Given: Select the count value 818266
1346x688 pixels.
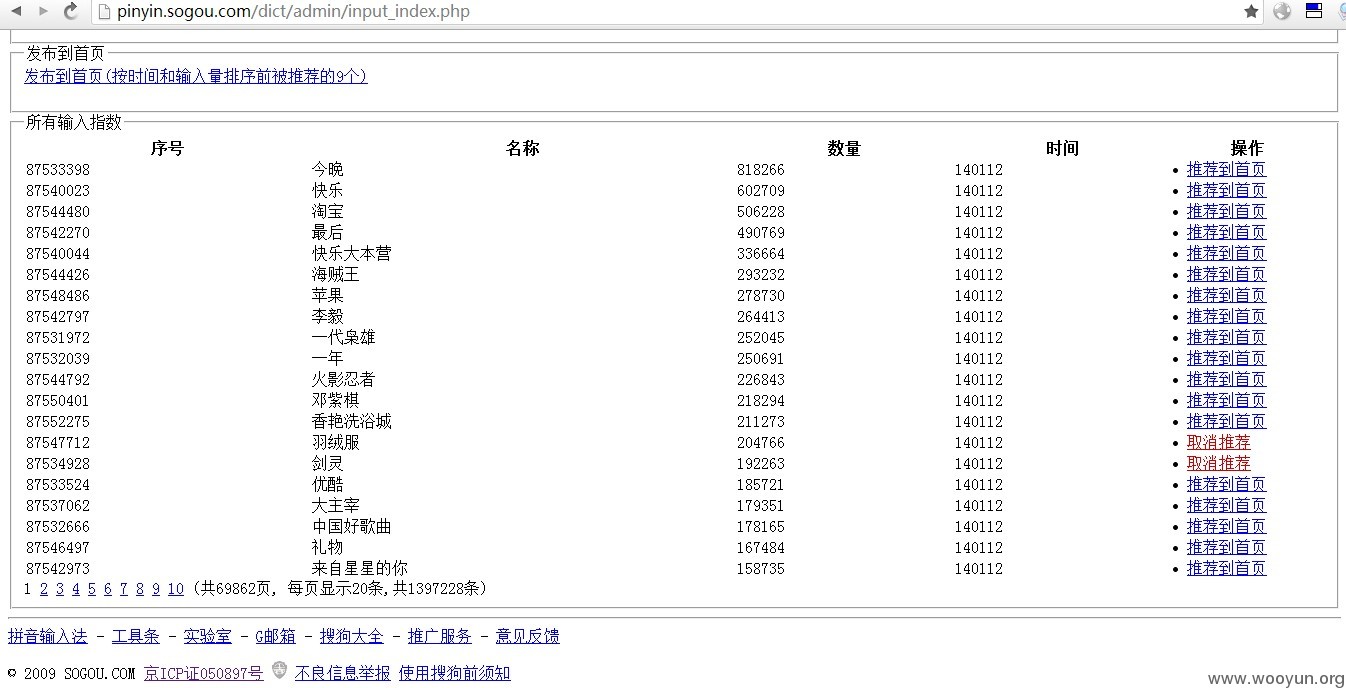Looking at the screenshot, I should pos(761,170).
